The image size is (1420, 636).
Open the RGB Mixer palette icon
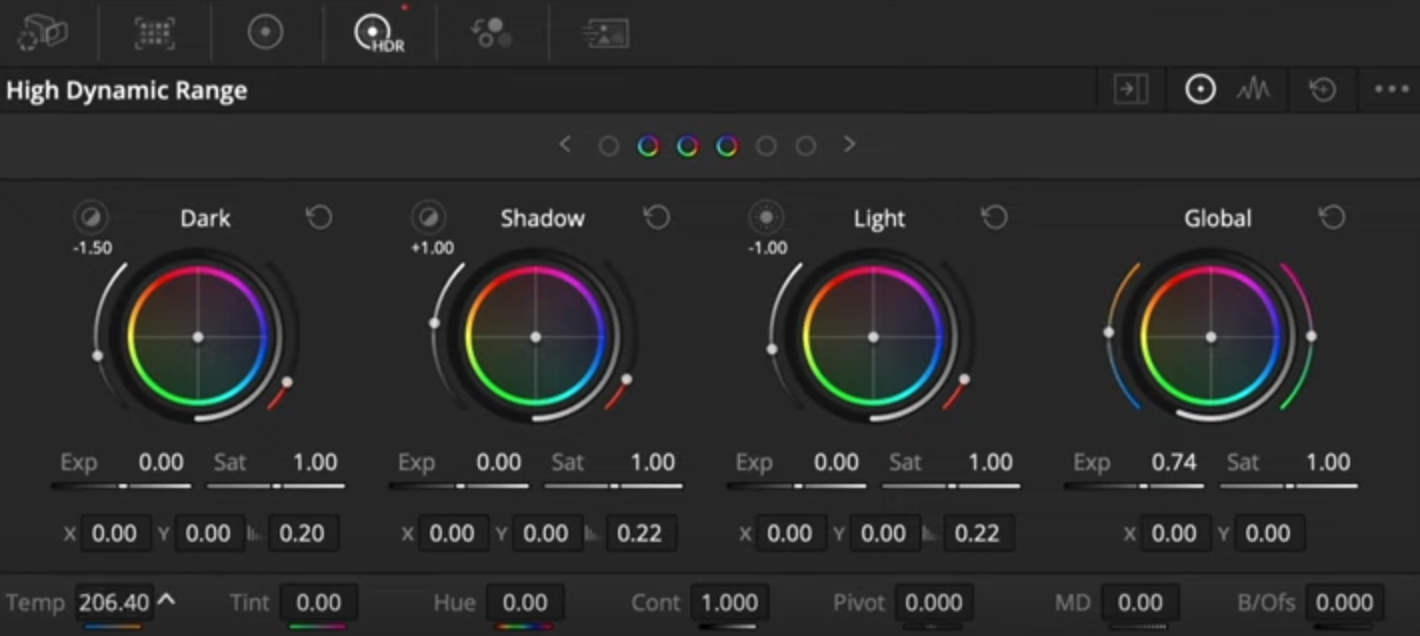pyautogui.click(x=491, y=33)
